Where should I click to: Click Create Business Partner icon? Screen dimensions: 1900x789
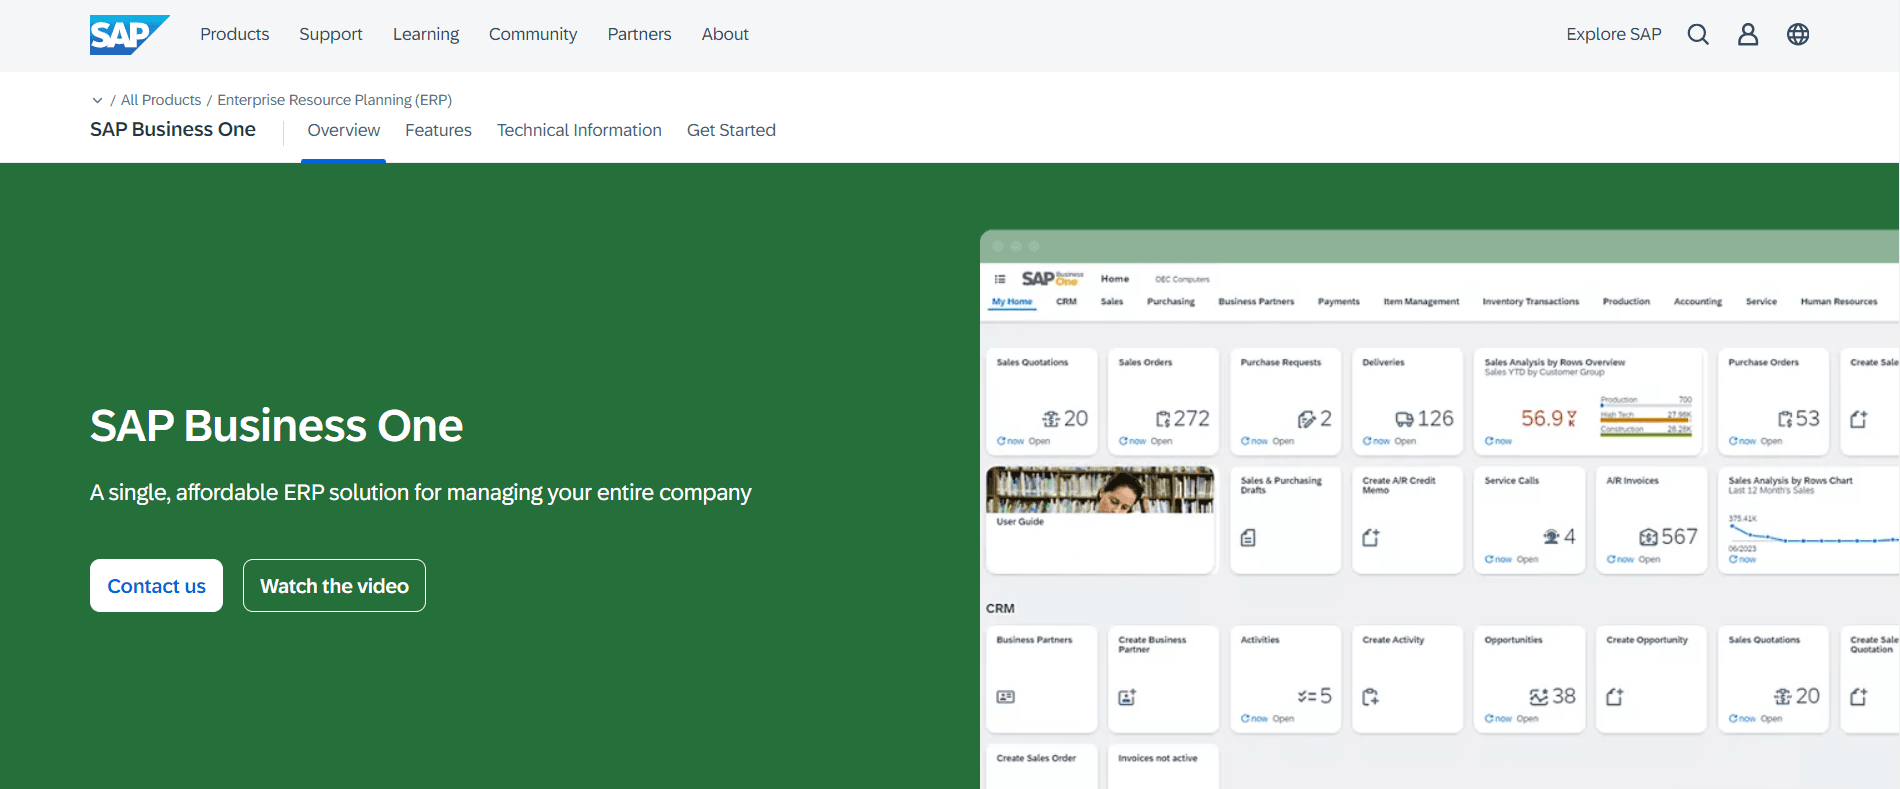coord(1127,697)
